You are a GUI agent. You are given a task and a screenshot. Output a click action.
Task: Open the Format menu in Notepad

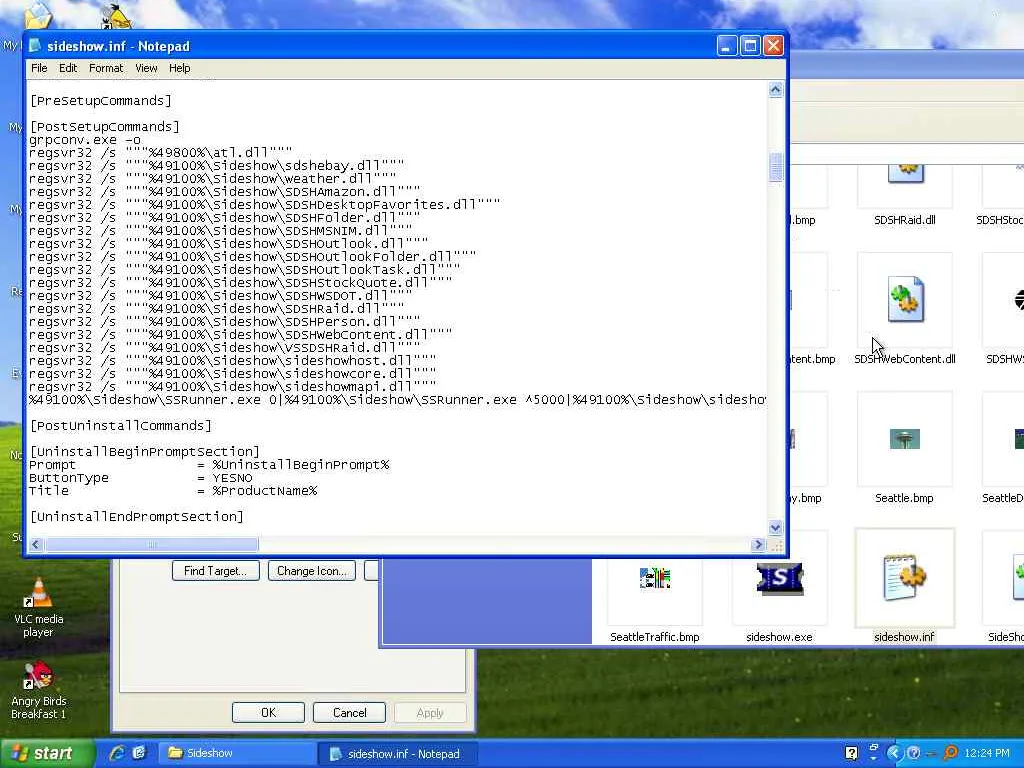tap(106, 68)
